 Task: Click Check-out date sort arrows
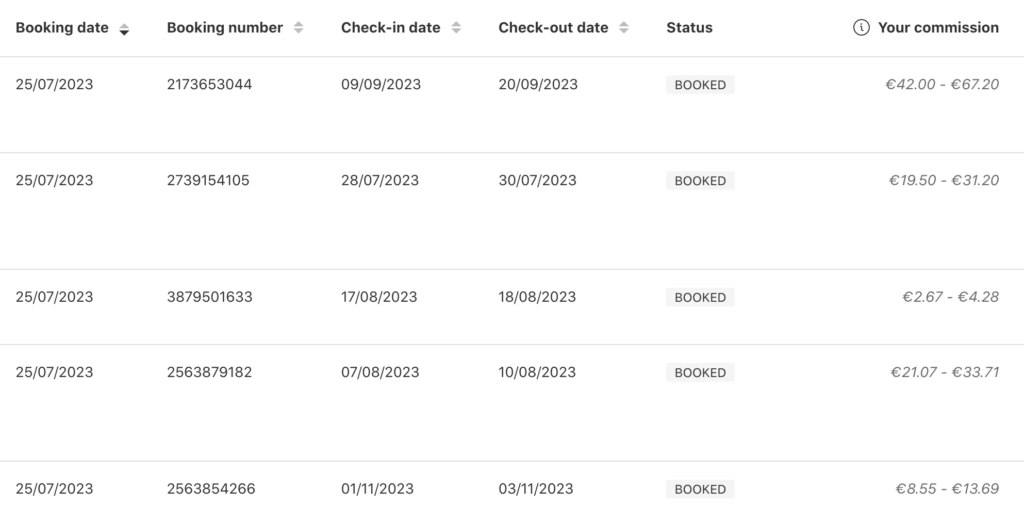tap(624, 29)
